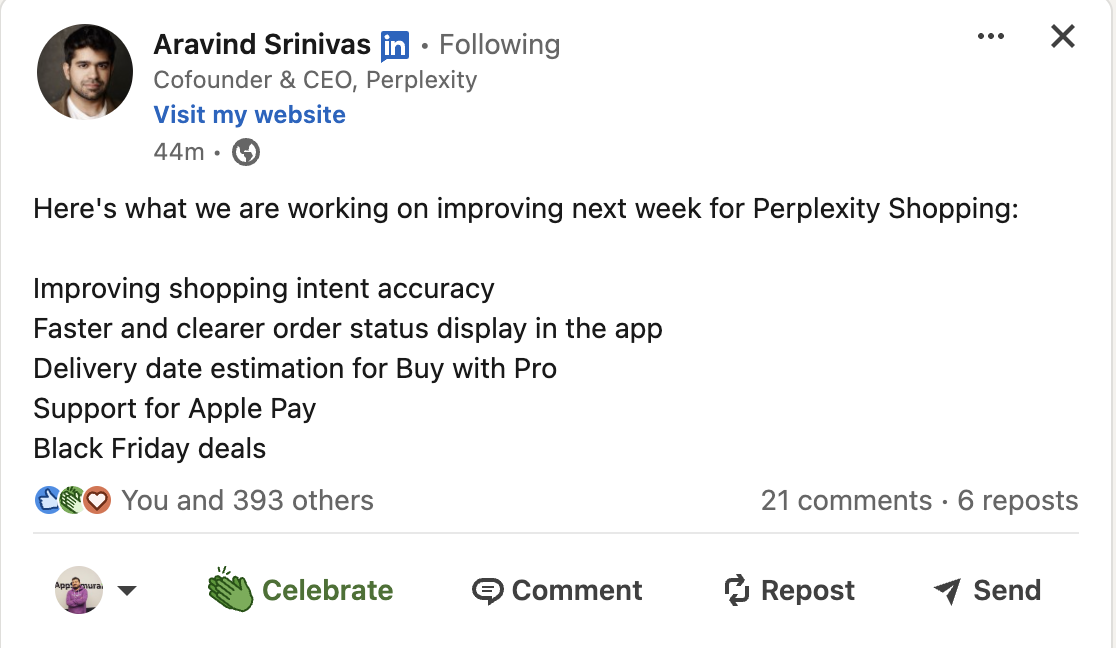Click the Cofounder & CEO, Perplexity headline
This screenshot has height=648, width=1116.
[315, 80]
